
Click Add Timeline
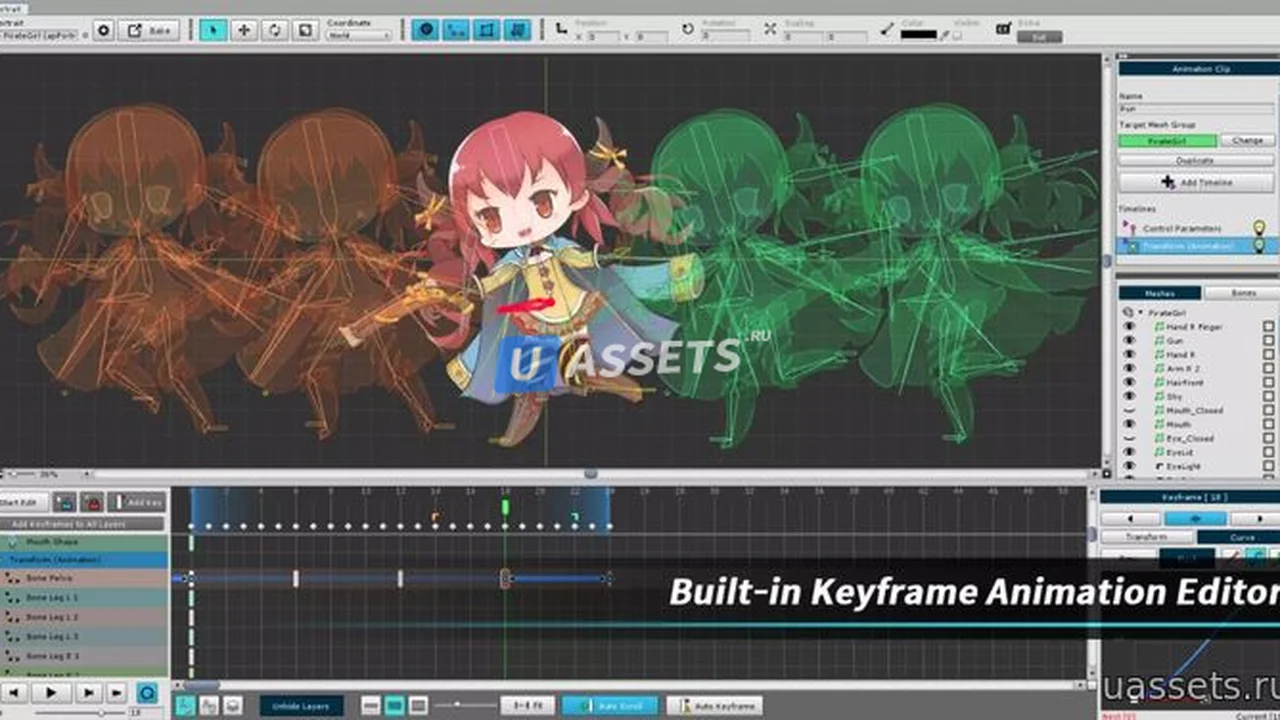[x=1196, y=183]
